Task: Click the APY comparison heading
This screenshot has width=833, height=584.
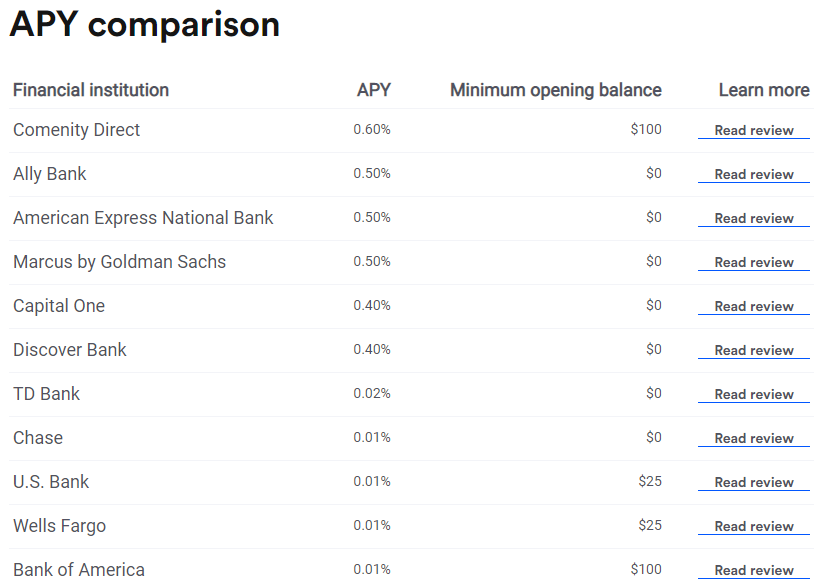Action: [x=145, y=25]
